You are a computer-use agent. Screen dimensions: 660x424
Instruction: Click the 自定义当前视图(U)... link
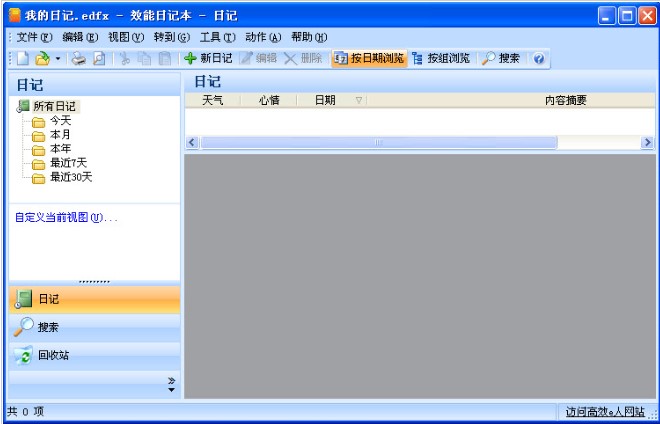click(66, 218)
